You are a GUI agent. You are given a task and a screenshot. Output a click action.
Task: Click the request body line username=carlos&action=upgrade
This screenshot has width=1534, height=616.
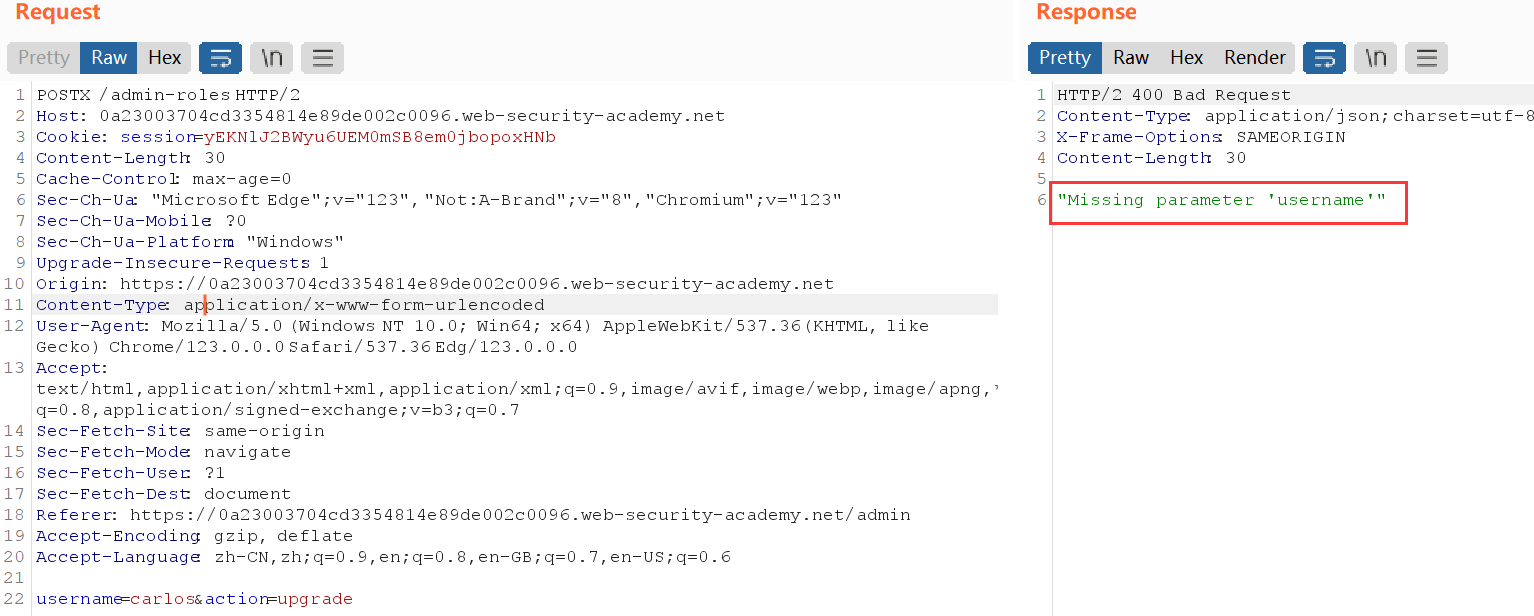pyautogui.click(x=194, y=599)
